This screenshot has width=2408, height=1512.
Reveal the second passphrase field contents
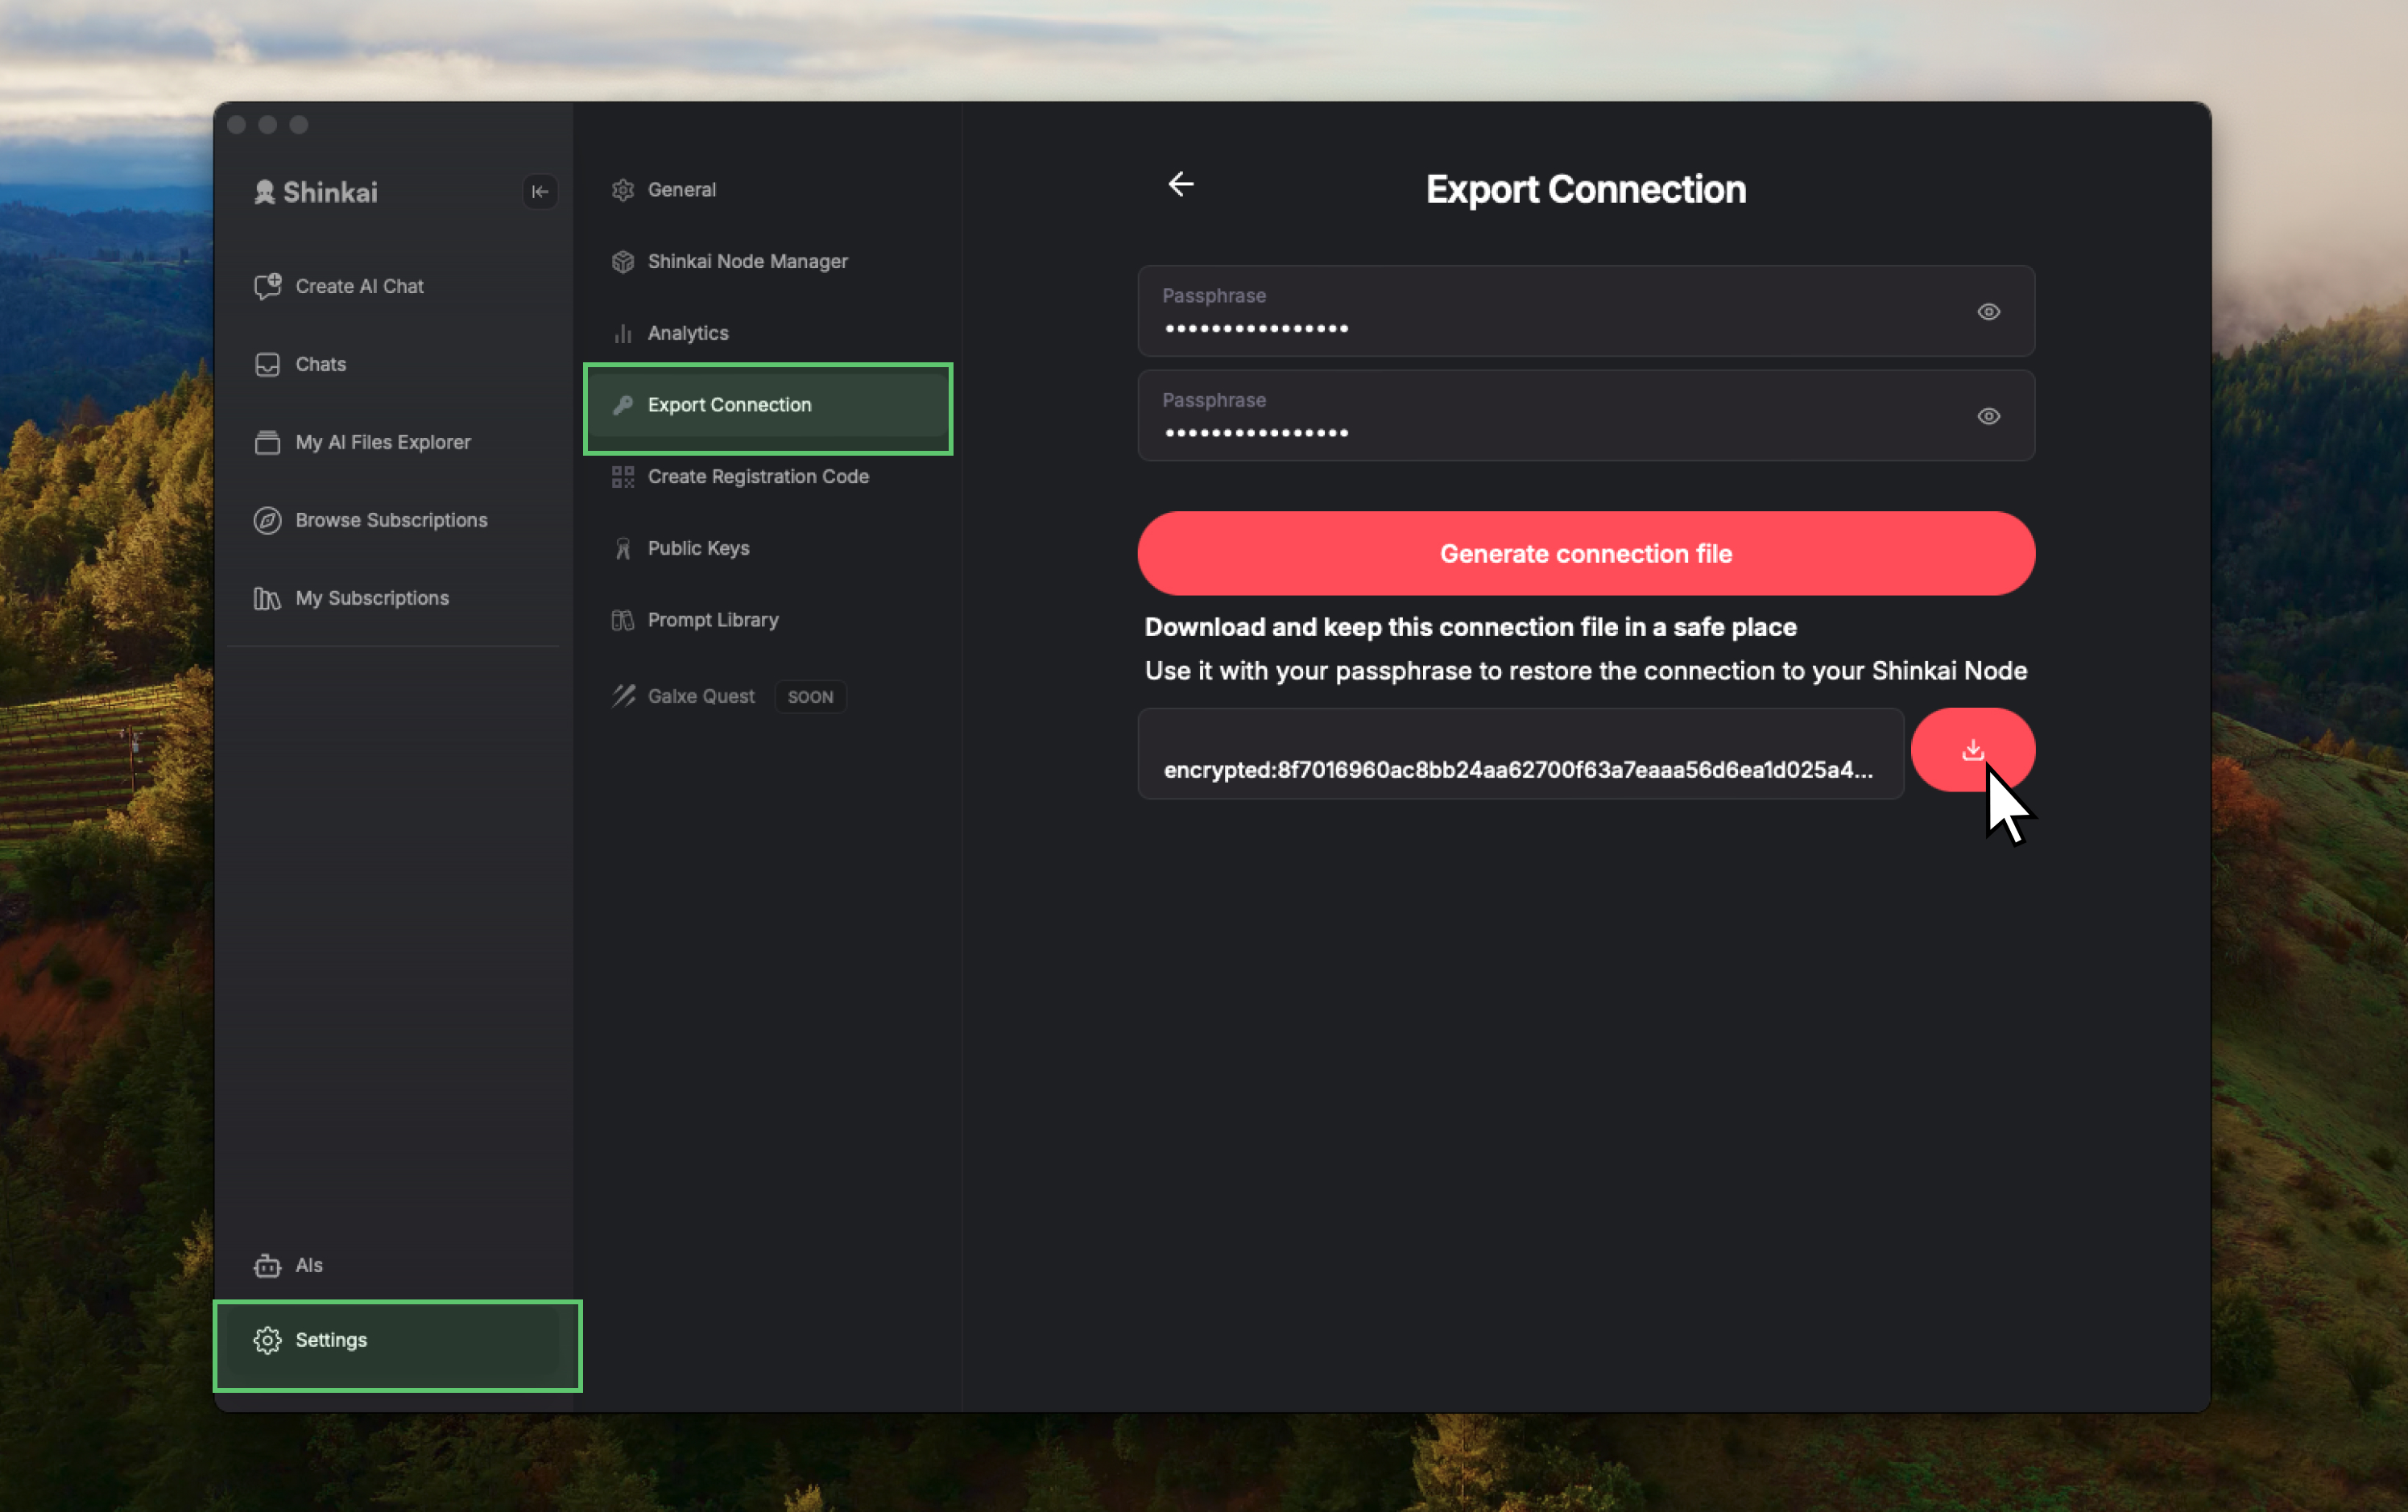pos(1988,416)
